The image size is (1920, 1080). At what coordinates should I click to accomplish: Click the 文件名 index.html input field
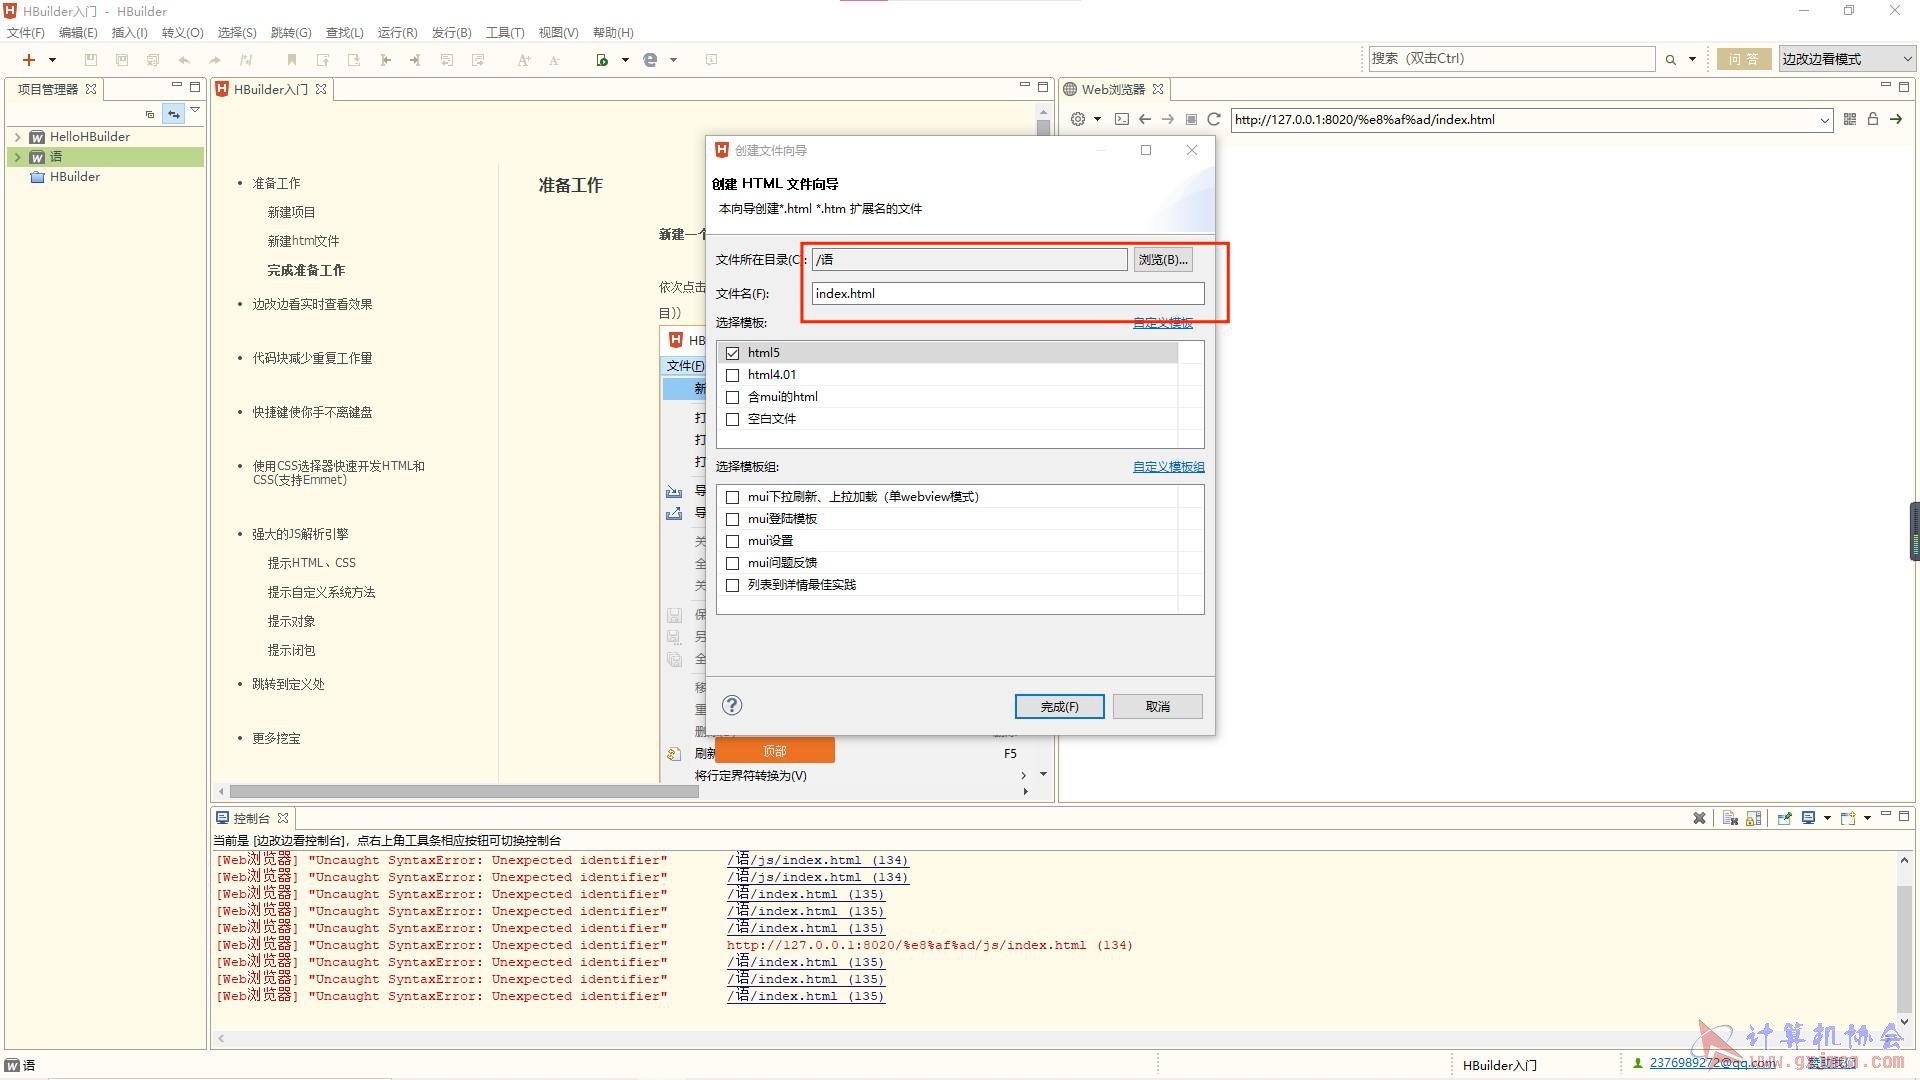coord(1008,293)
